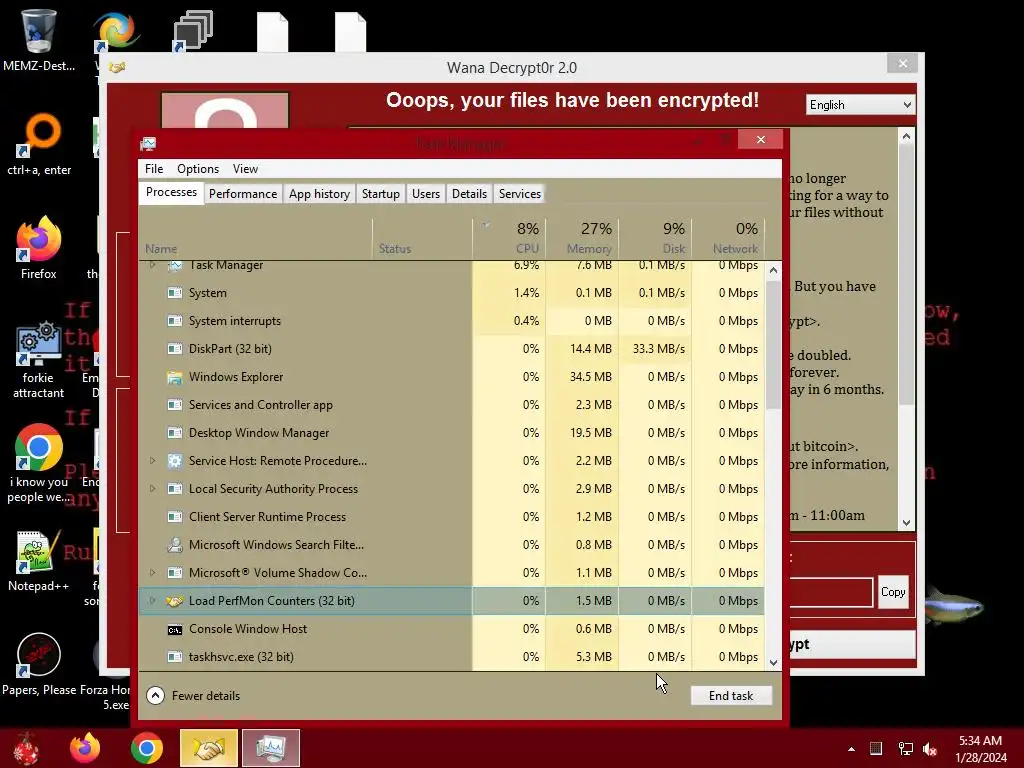Click the Copy button in Wana Decrypt0r
This screenshot has height=768, width=1024.
tap(893, 592)
